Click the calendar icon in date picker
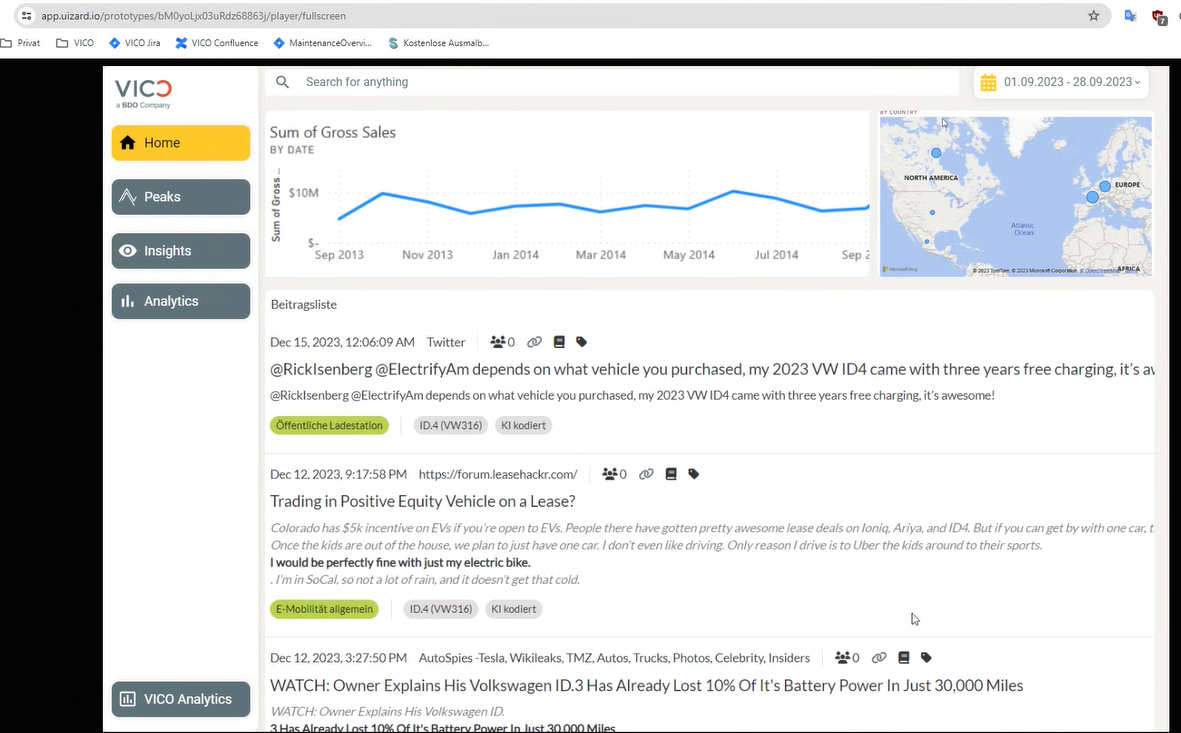This screenshot has height=733, width=1181. point(988,83)
